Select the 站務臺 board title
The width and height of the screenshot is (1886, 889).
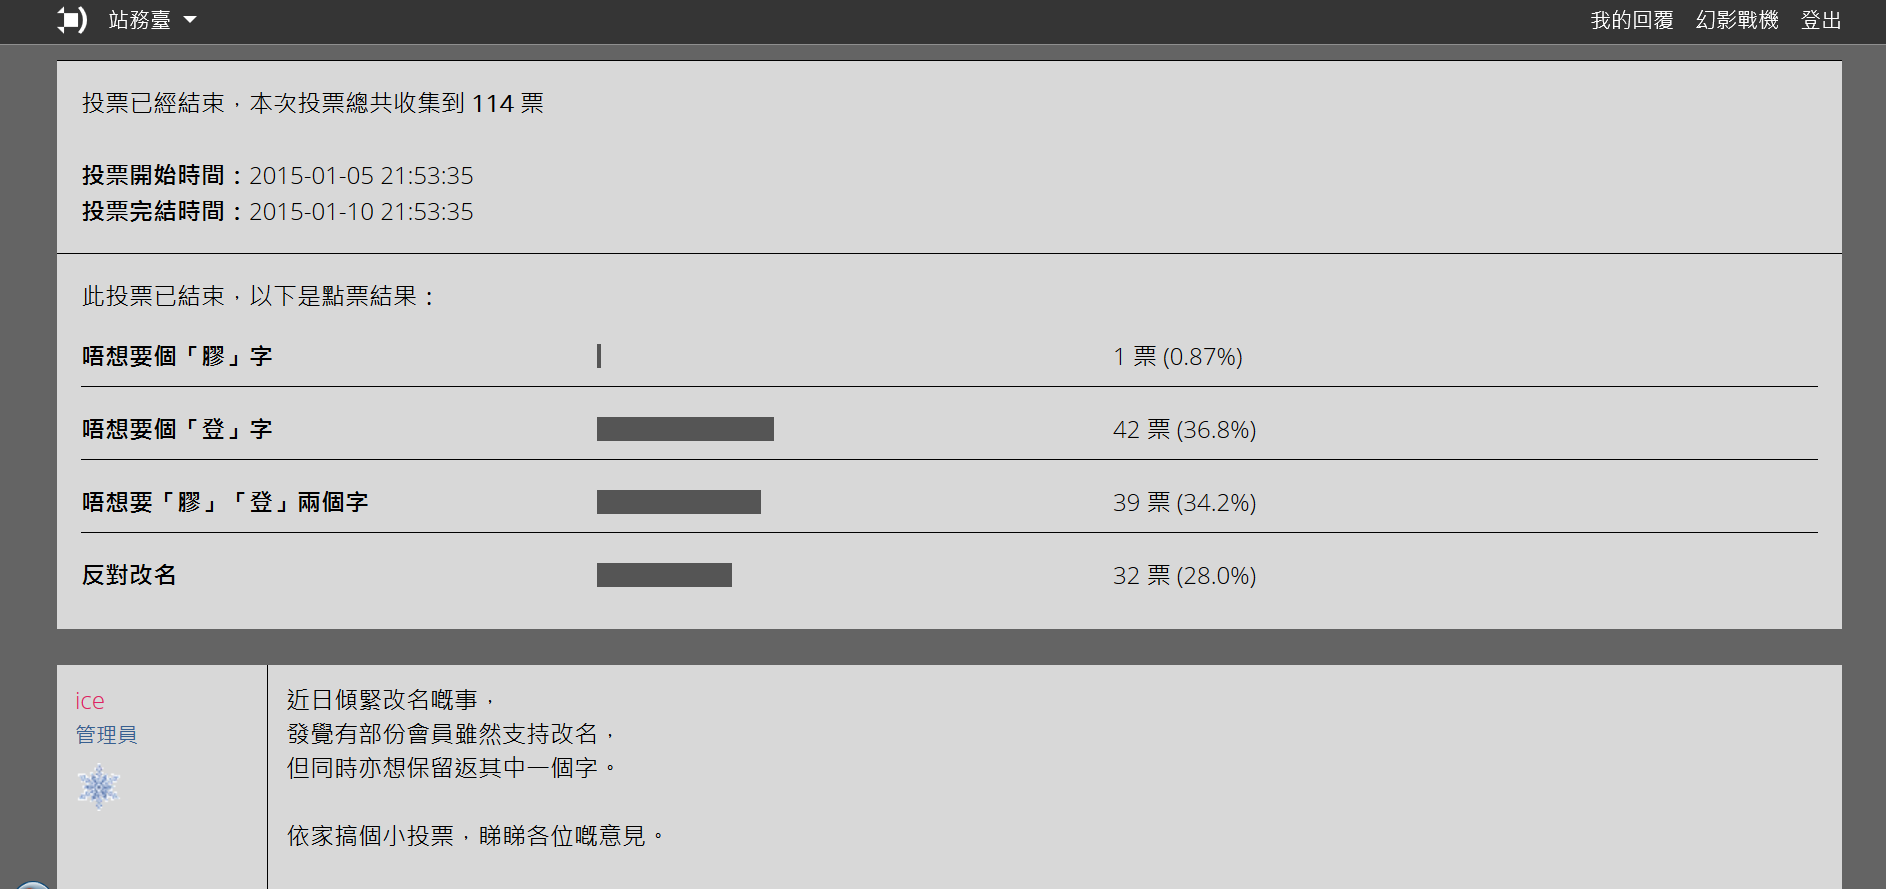click(x=139, y=20)
